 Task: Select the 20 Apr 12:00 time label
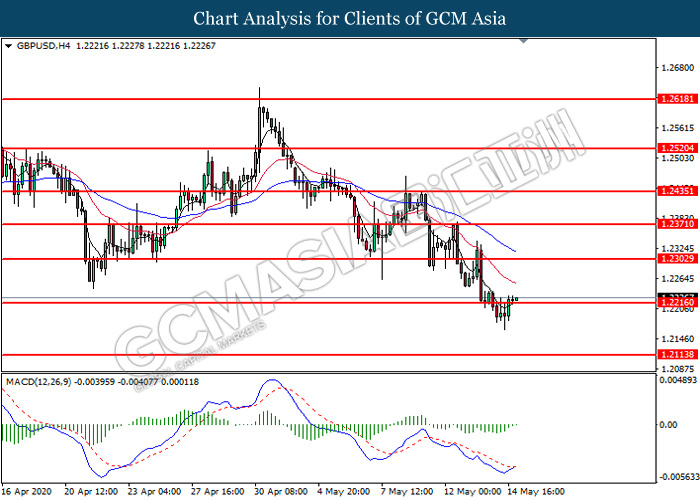pos(91,492)
